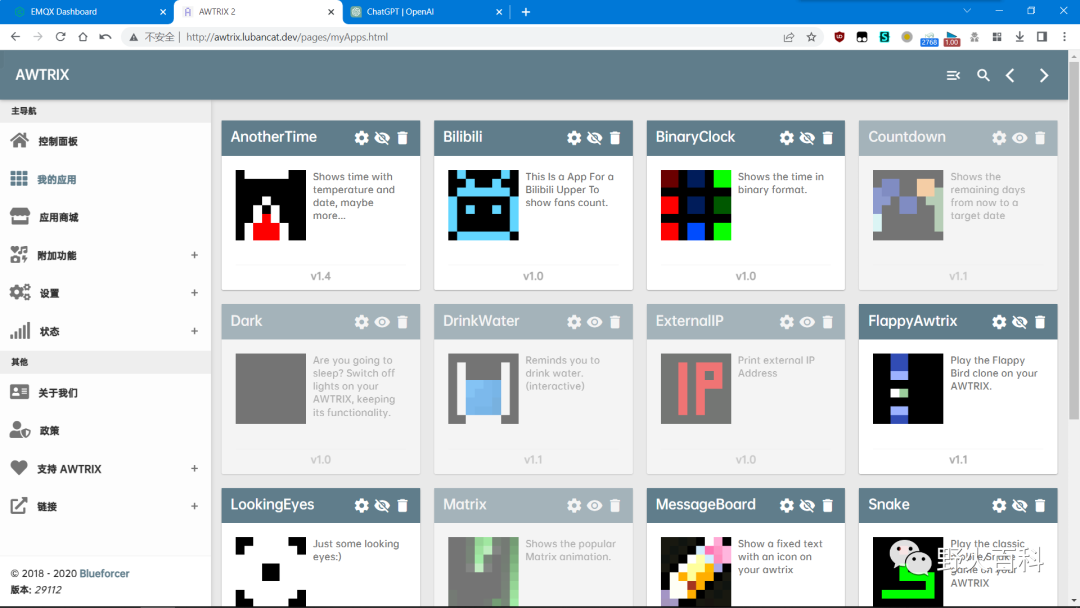
Task: Toggle ExternalIP app visibility
Action: [807, 322]
